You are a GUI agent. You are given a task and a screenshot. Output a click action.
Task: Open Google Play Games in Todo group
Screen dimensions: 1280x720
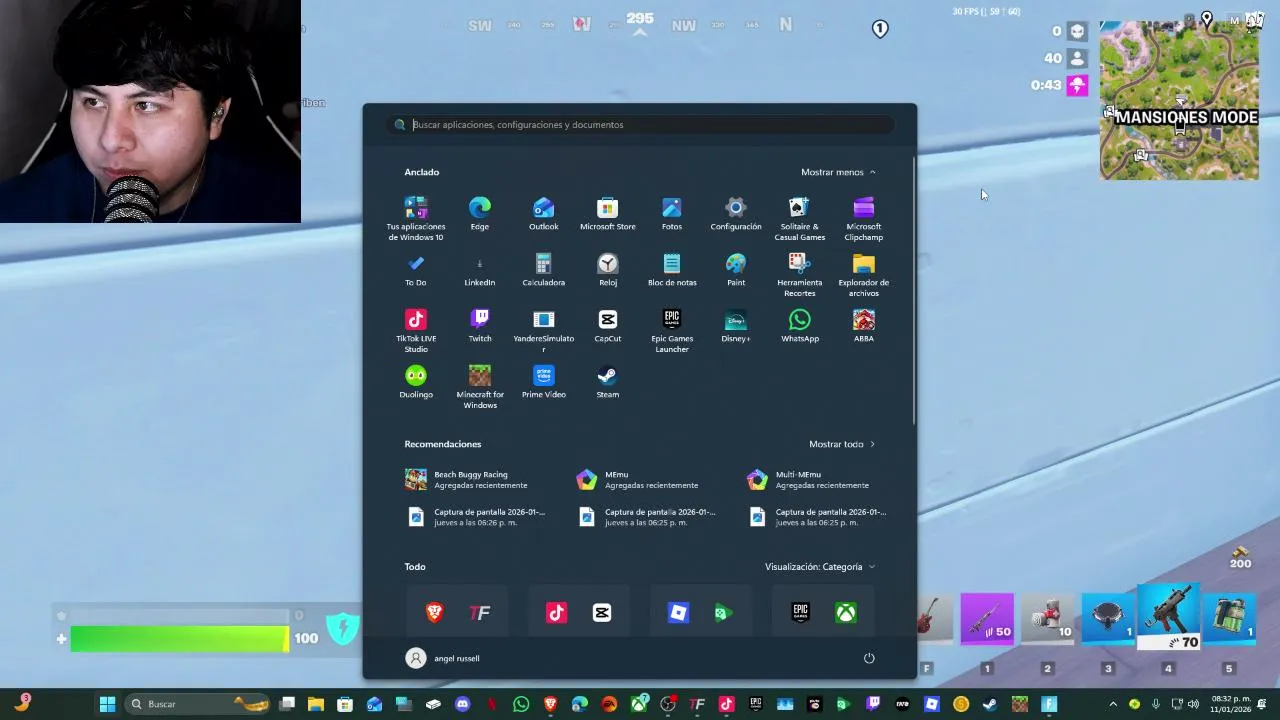click(x=723, y=613)
